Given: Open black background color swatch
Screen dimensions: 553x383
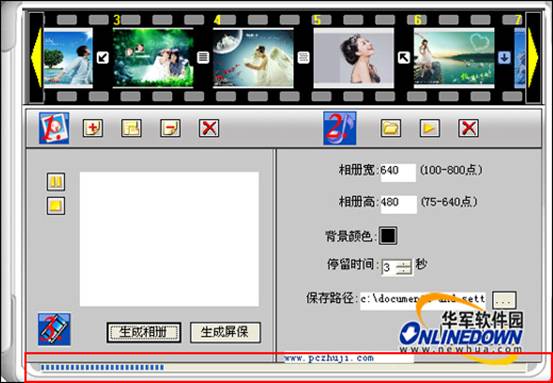Looking at the screenshot, I should click(x=388, y=236).
